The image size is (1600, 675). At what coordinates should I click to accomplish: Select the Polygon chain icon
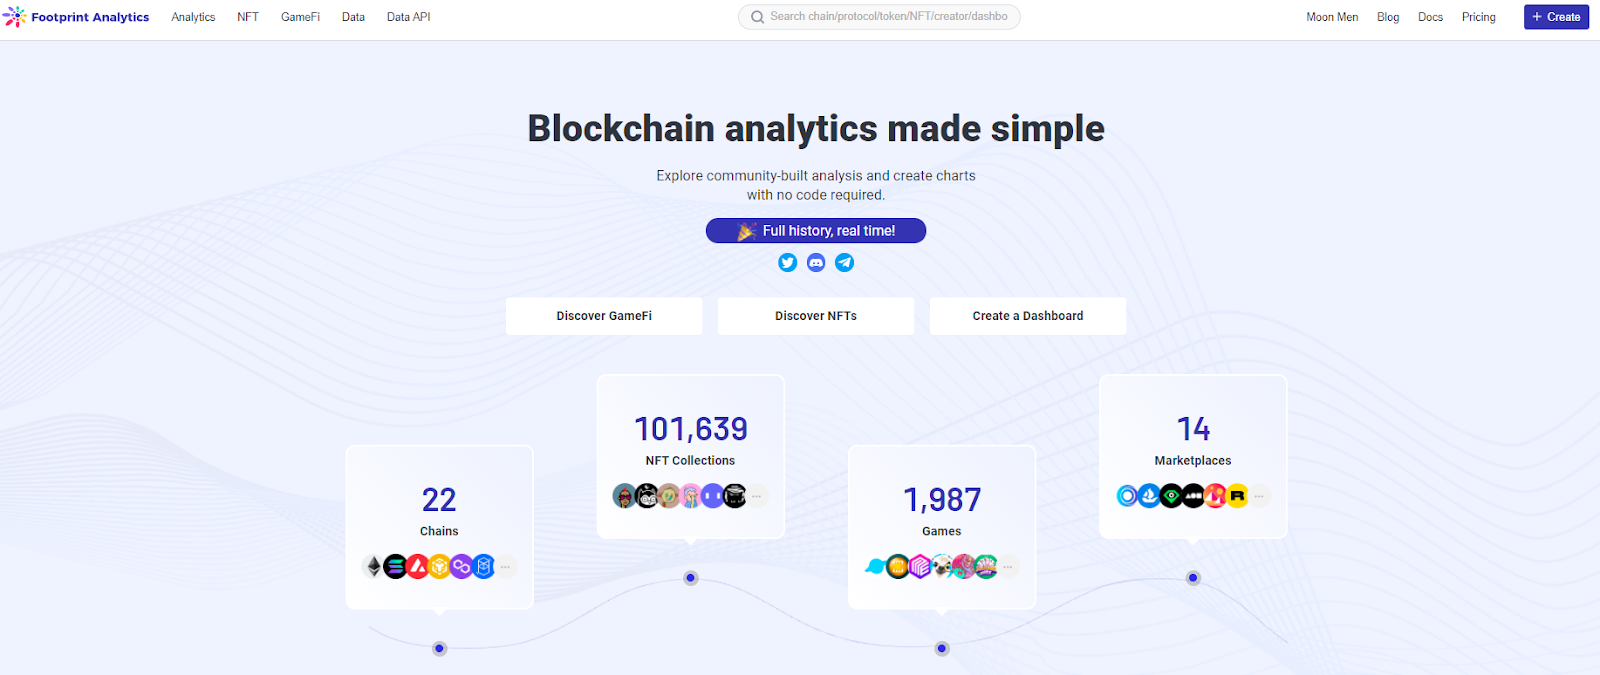pyautogui.click(x=460, y=566)
